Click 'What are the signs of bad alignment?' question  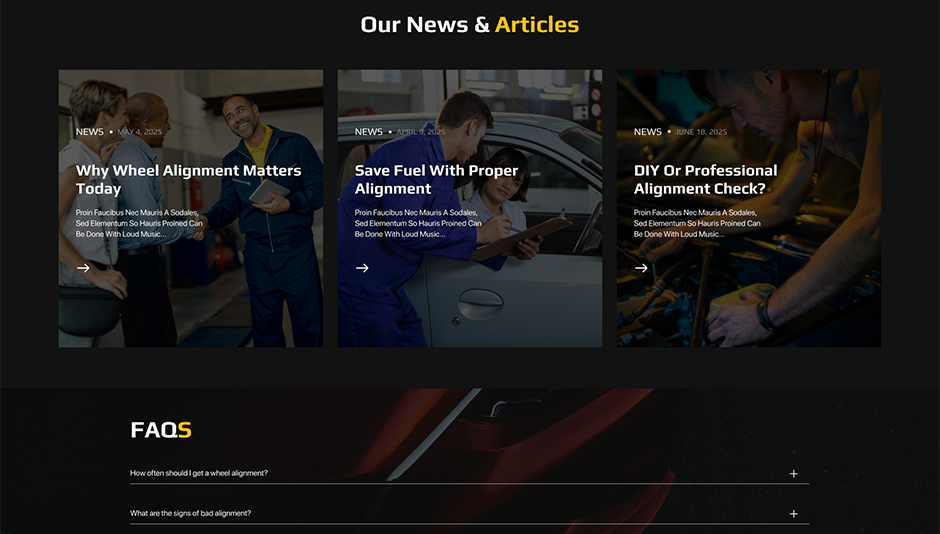point(190,513)
